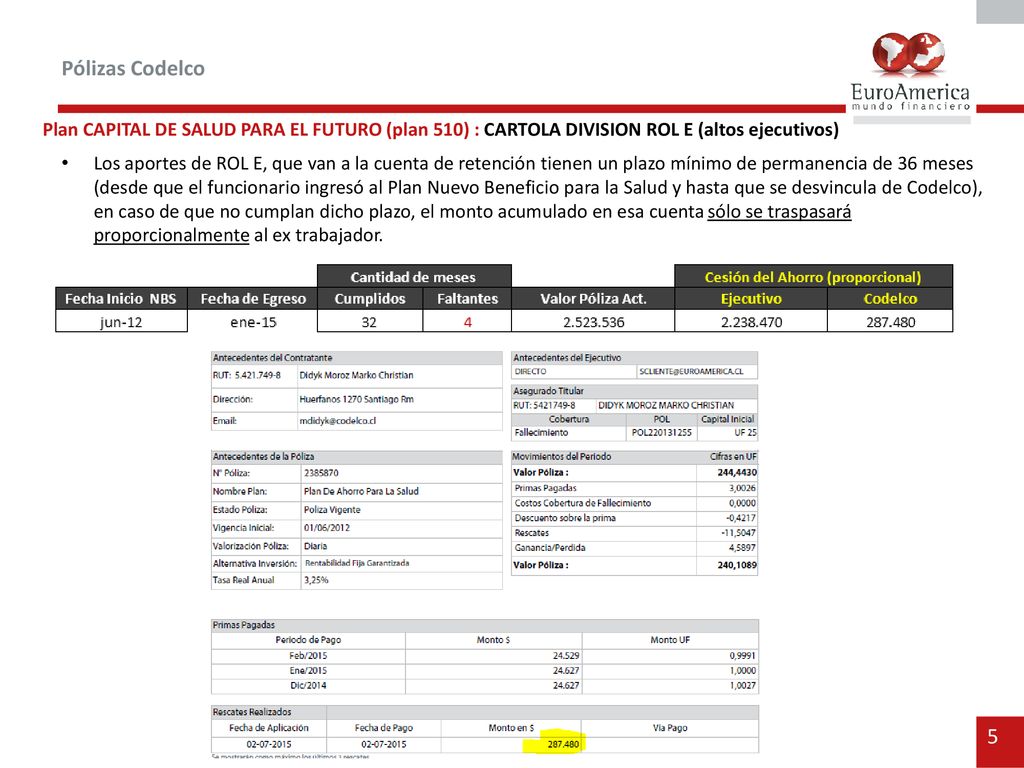
Task: Click the address 'Huerfanos 1270 Santiago Rm'
Action: 356,399
